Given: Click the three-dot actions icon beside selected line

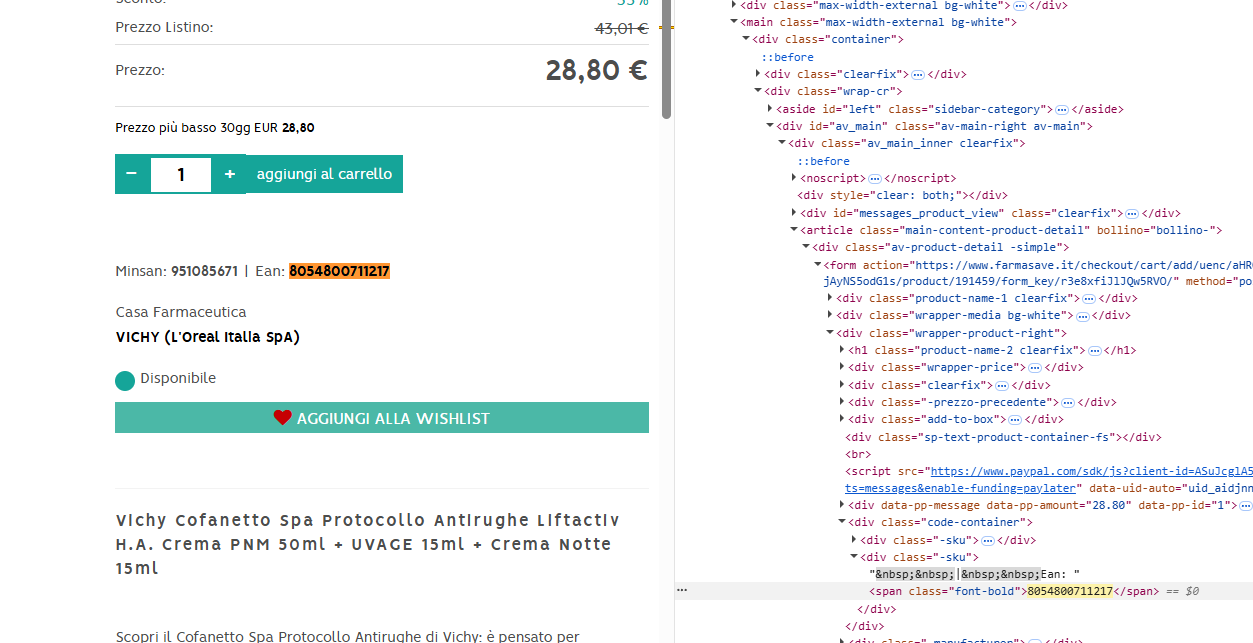Looking at the screenshot, I should point(682,591).
